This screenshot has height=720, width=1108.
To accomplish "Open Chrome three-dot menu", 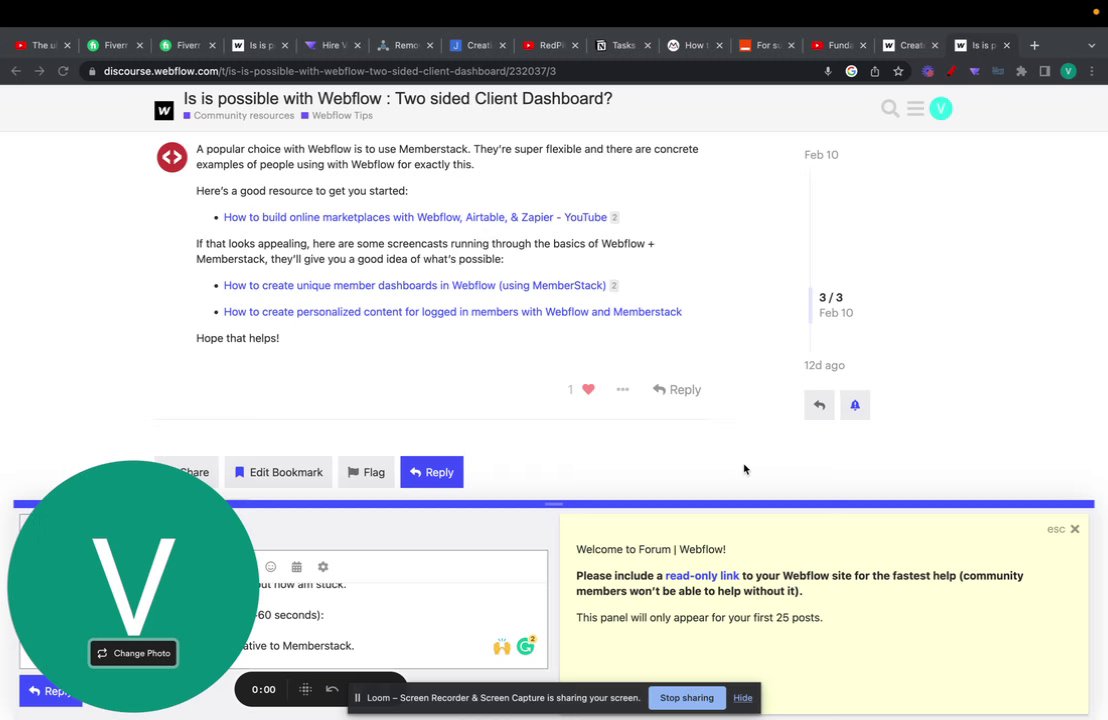I will coord(1092,71).
